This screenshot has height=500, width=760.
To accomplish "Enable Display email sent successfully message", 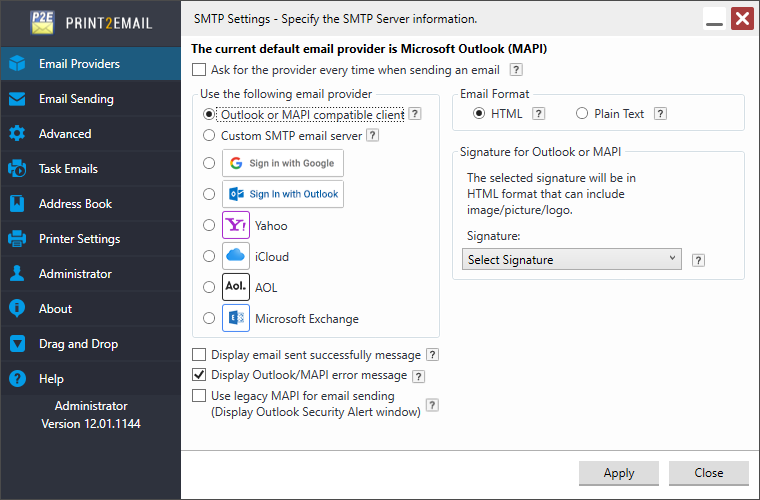I will 199,355.
